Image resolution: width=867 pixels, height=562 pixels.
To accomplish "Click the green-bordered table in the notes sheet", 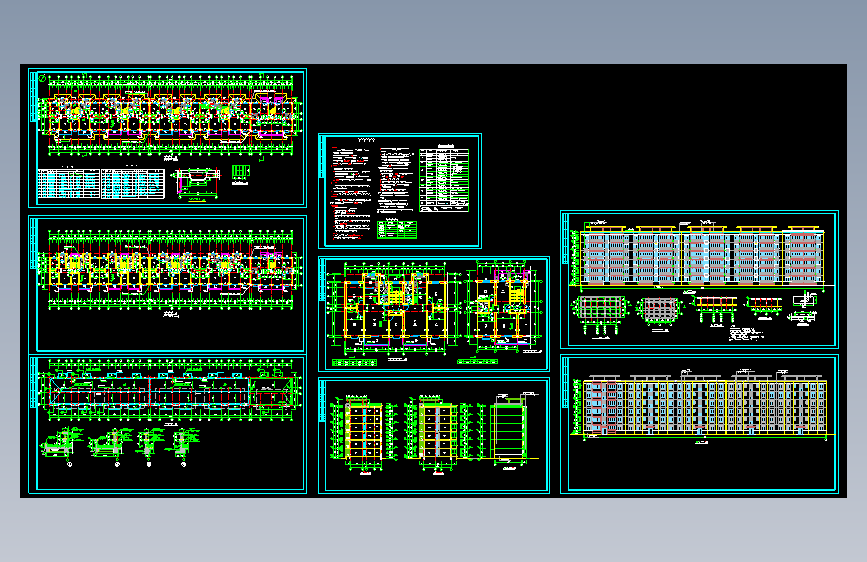I will coord(444,180).
